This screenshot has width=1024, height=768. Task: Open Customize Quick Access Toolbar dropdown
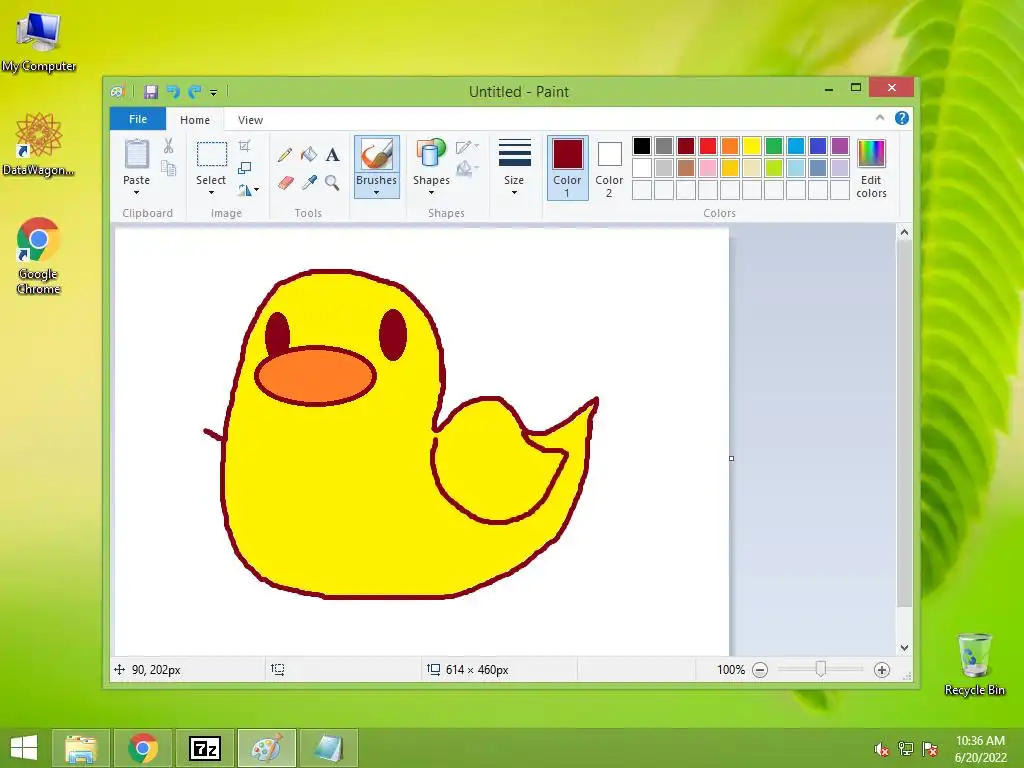[x=214, y=92]
